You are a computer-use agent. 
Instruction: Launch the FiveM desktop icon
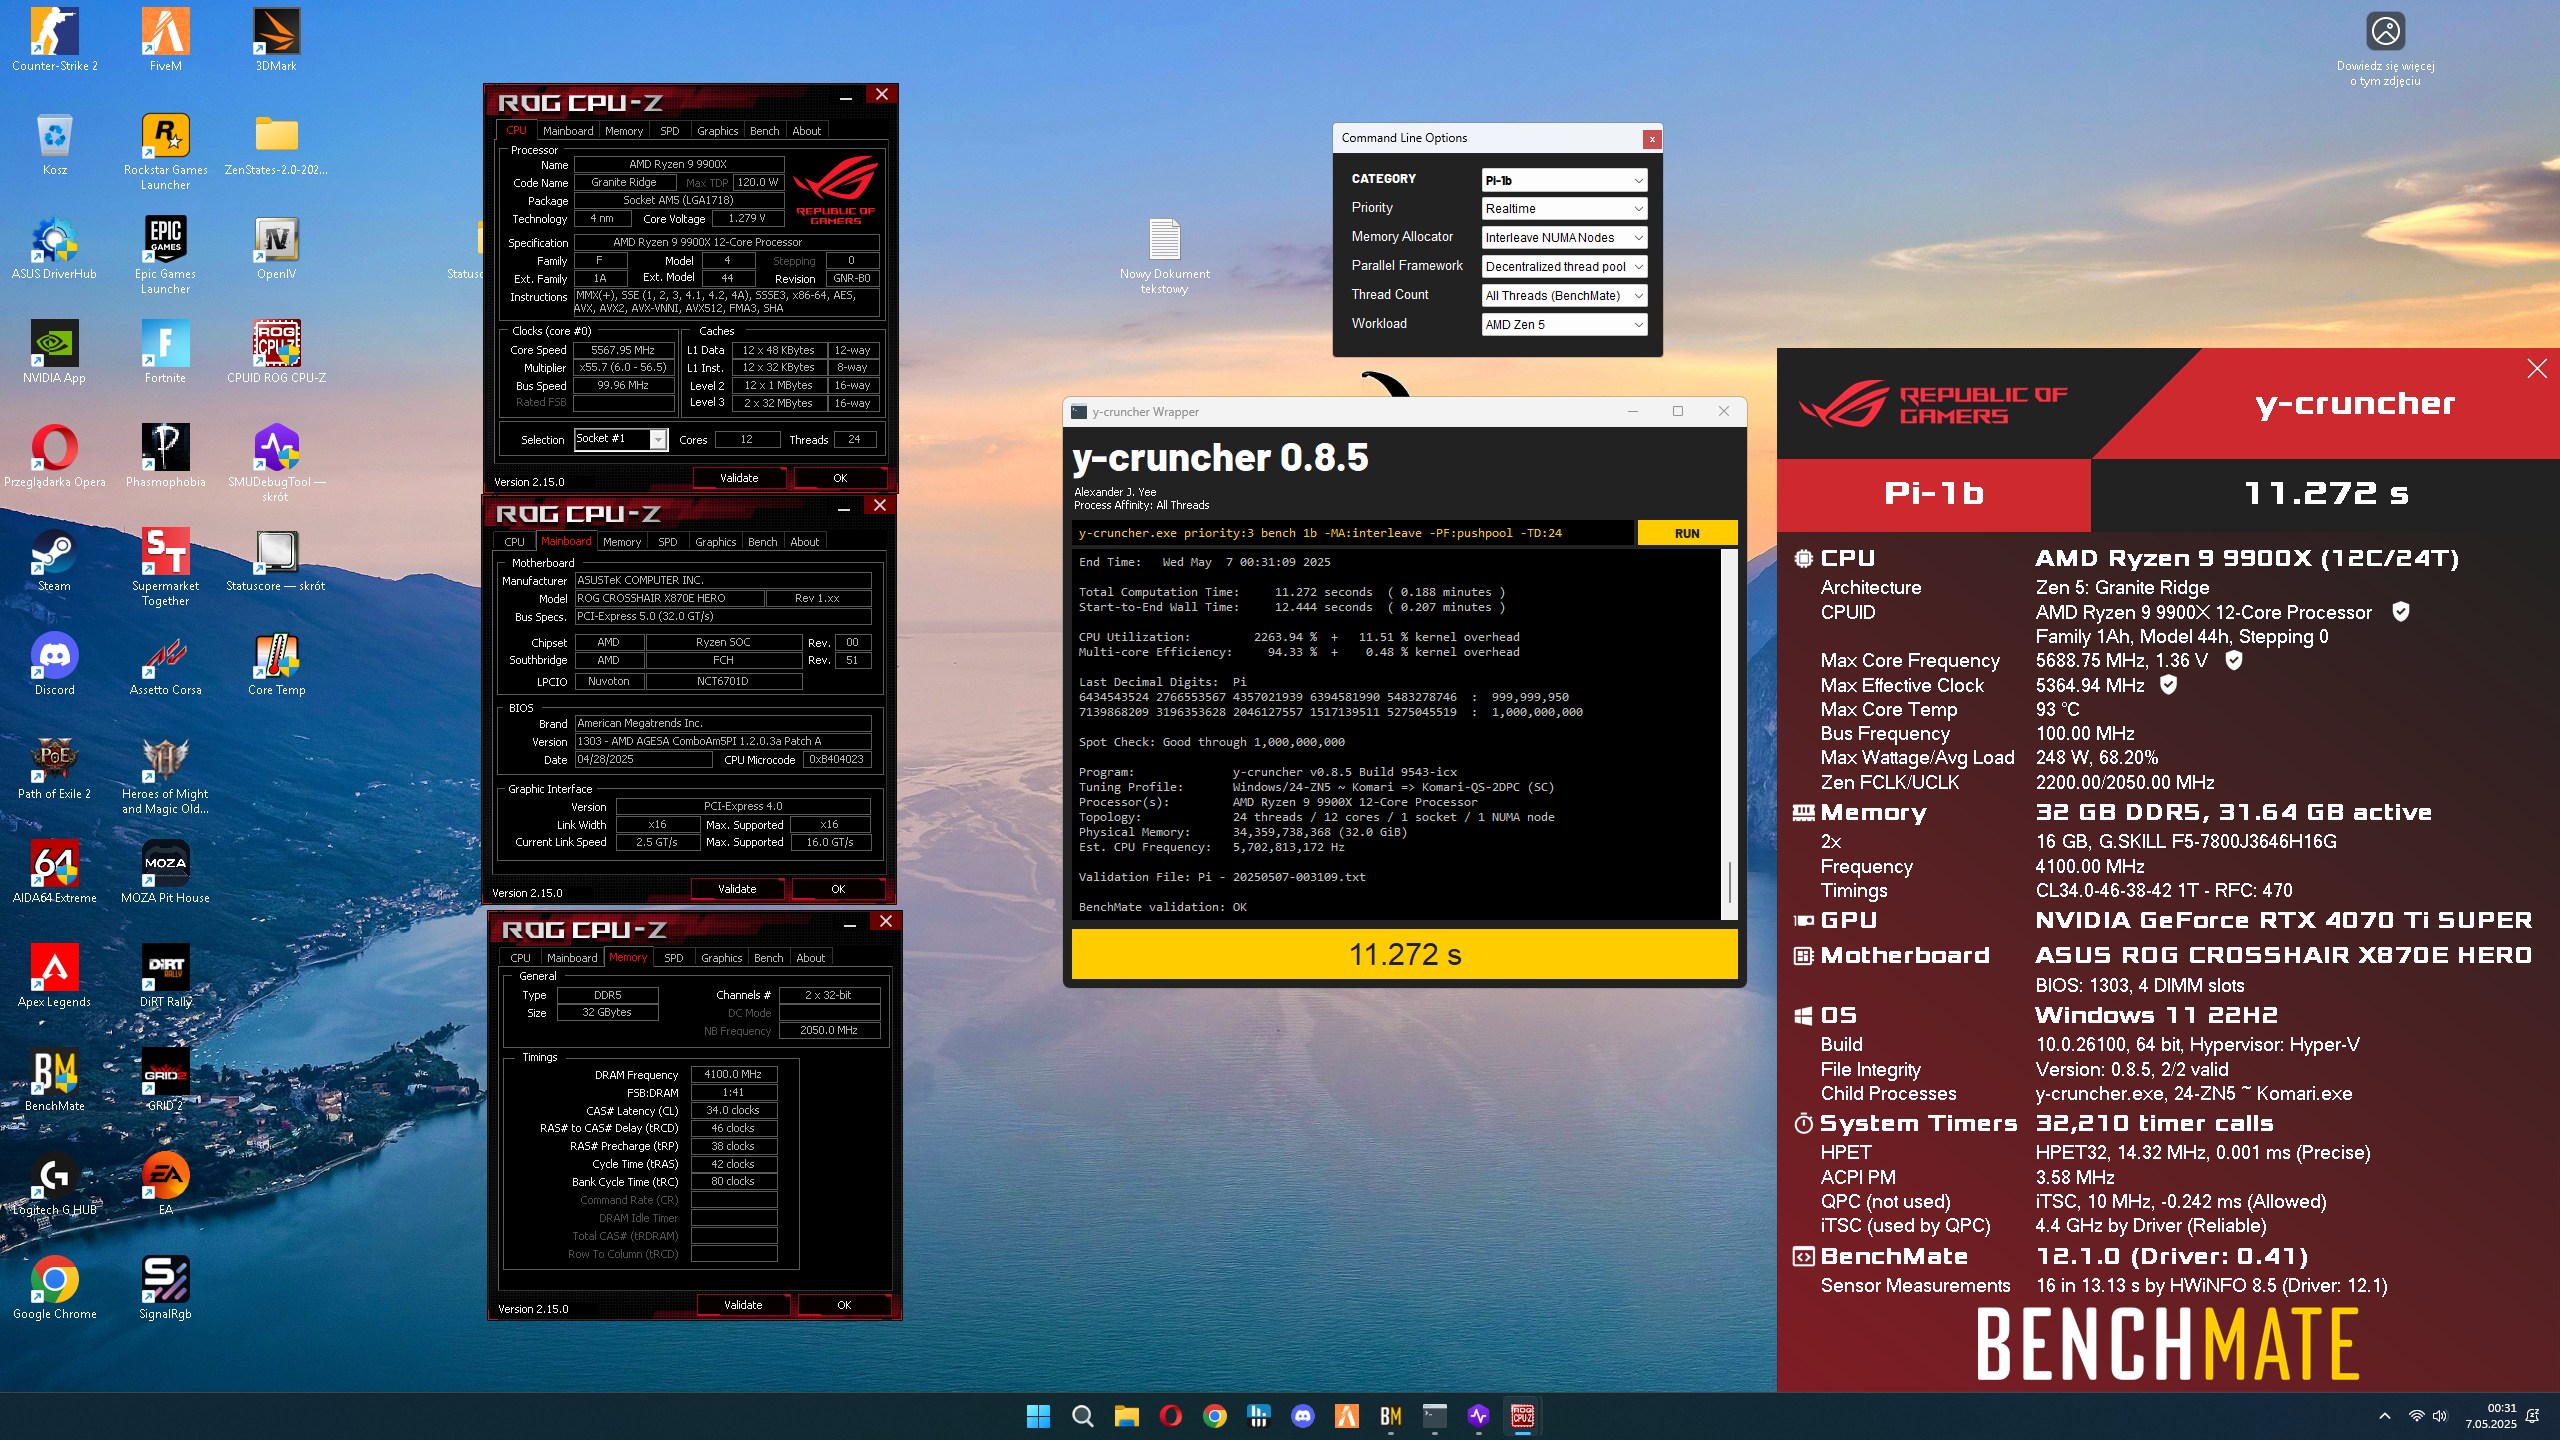[165, 40]
